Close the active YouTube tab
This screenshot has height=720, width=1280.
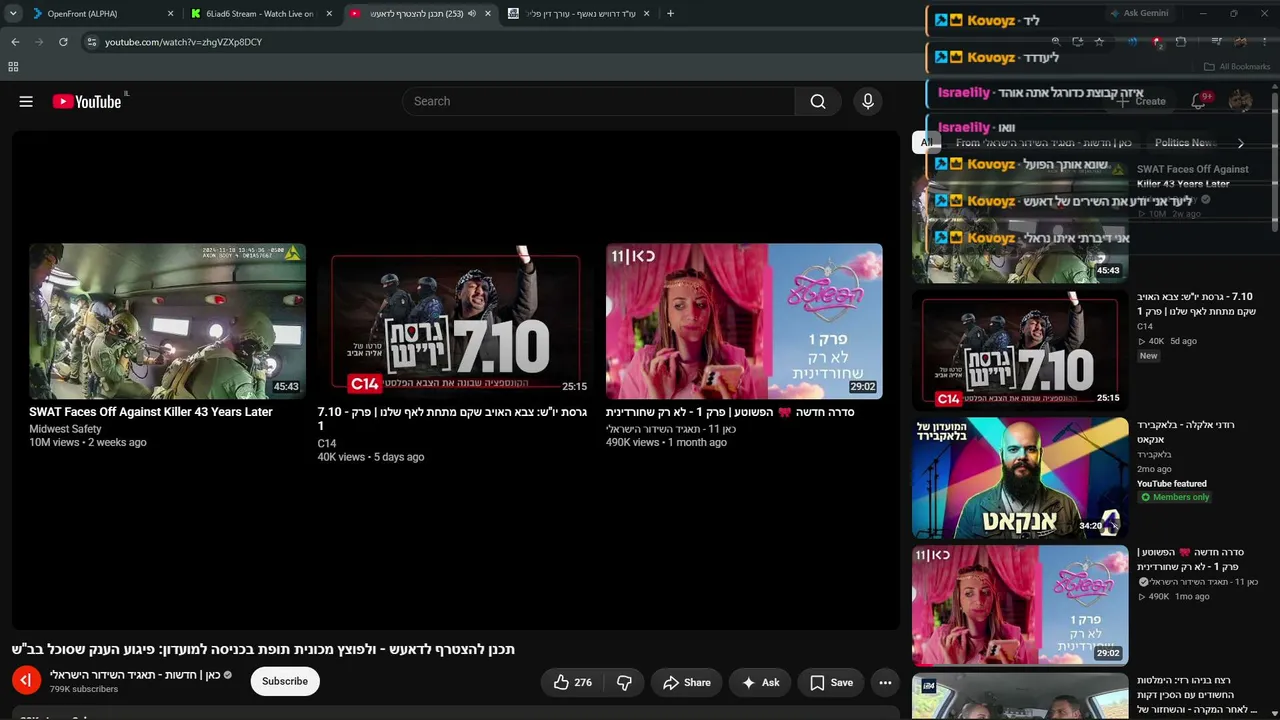(x=487, y=14)
